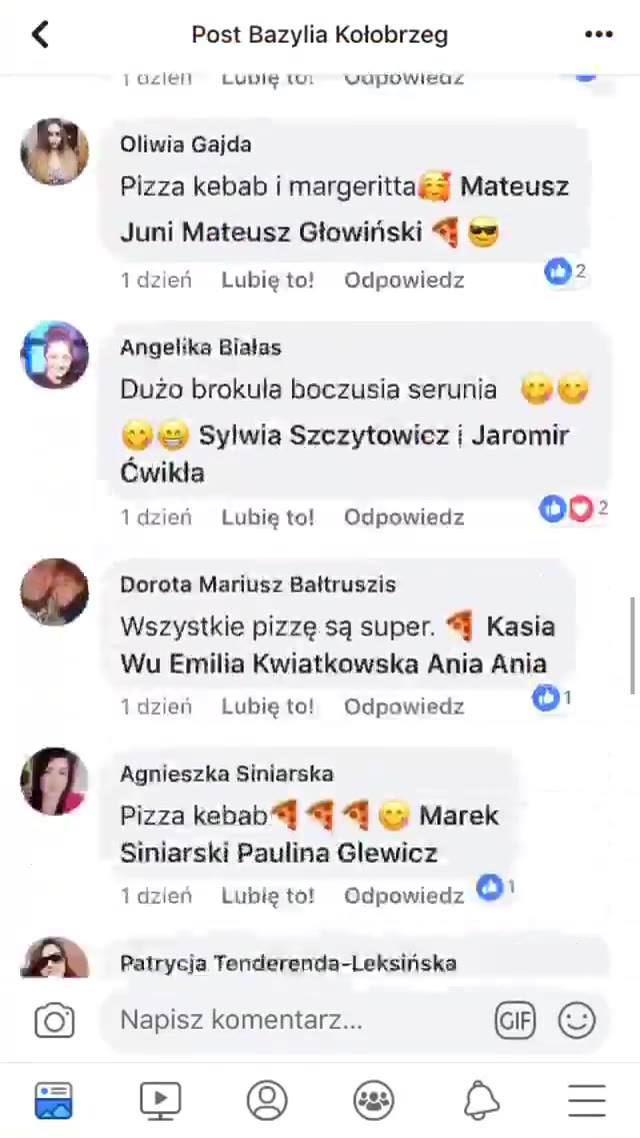Image resolution: width=640 pixels, height=1138 pixels.
Task: Reply to Oliwia Gajda's comment with Odpowiedz
Action: [404, 280]
